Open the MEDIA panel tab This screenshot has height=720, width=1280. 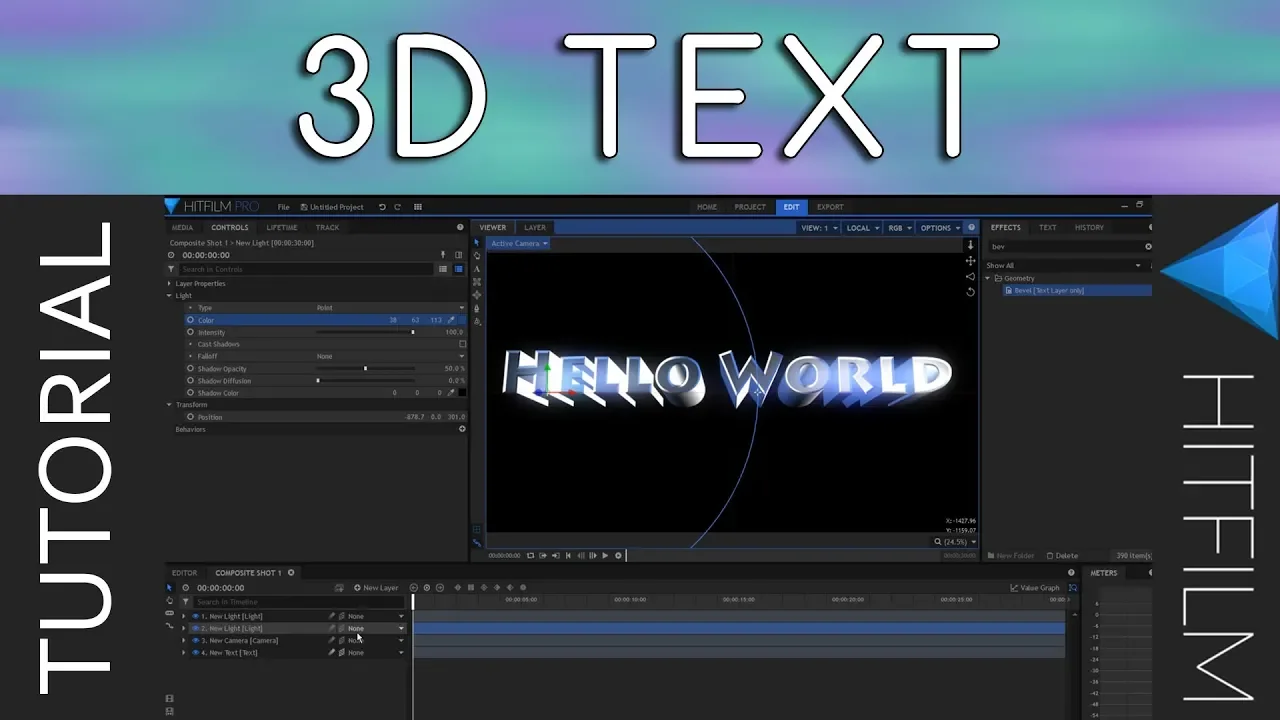182,228
